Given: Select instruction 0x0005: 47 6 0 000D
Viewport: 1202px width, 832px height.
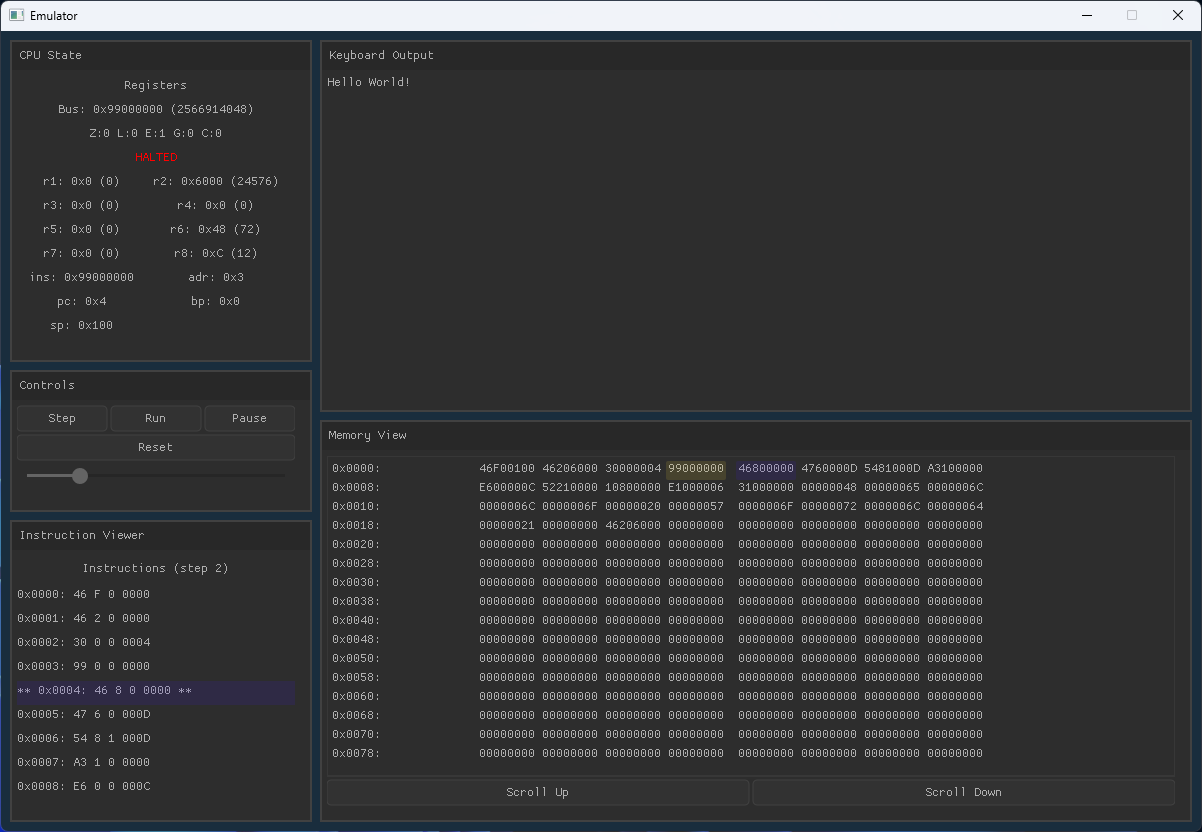Looking at the screenshot, I should (83, 714).
